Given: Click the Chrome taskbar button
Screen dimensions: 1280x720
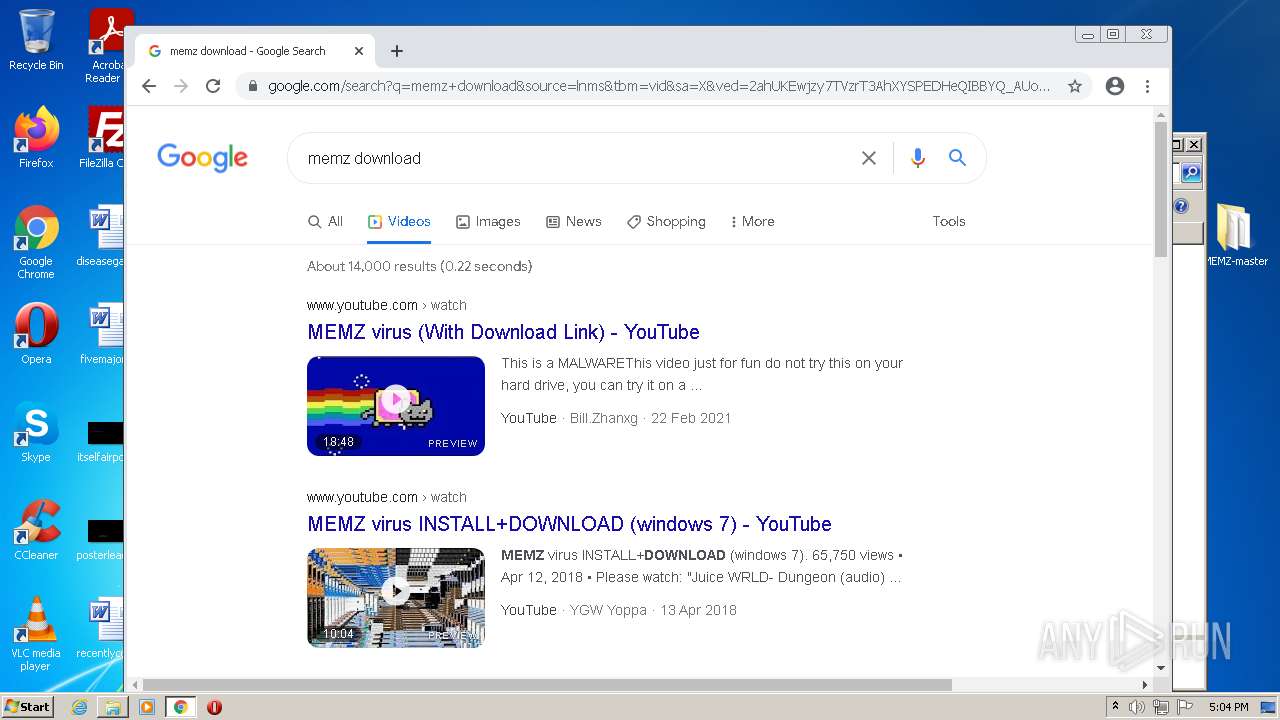Looking at the screenshot, I should click(x=180, y=707).
